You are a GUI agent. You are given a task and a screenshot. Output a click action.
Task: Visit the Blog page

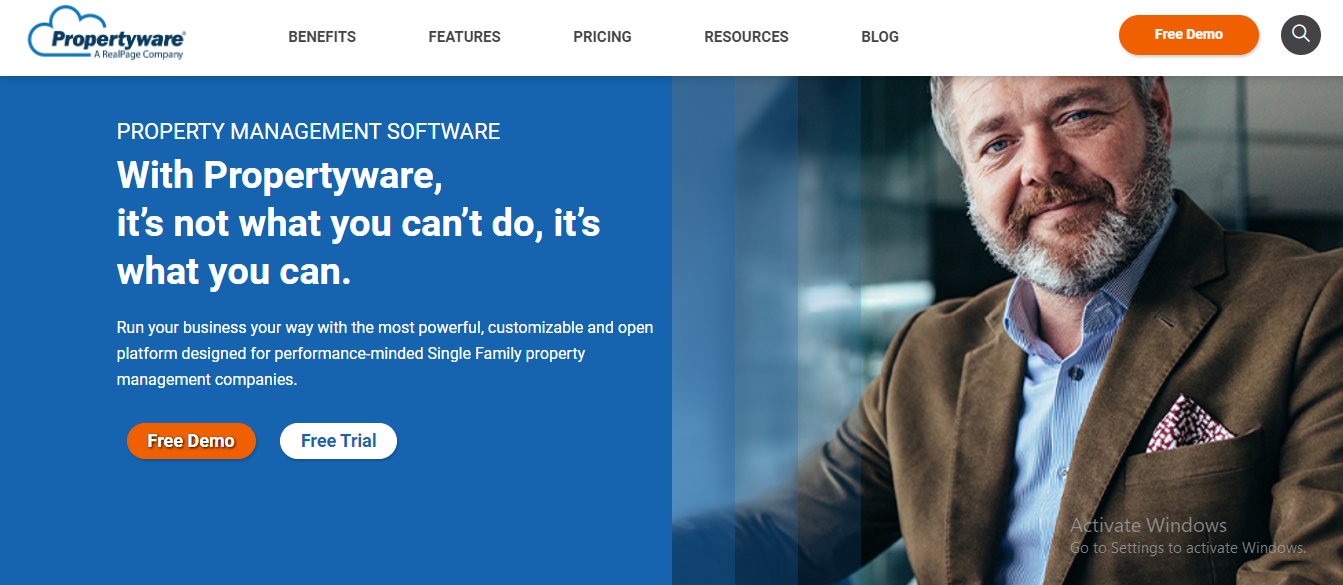pyautogui.click(x=880, y=37)
